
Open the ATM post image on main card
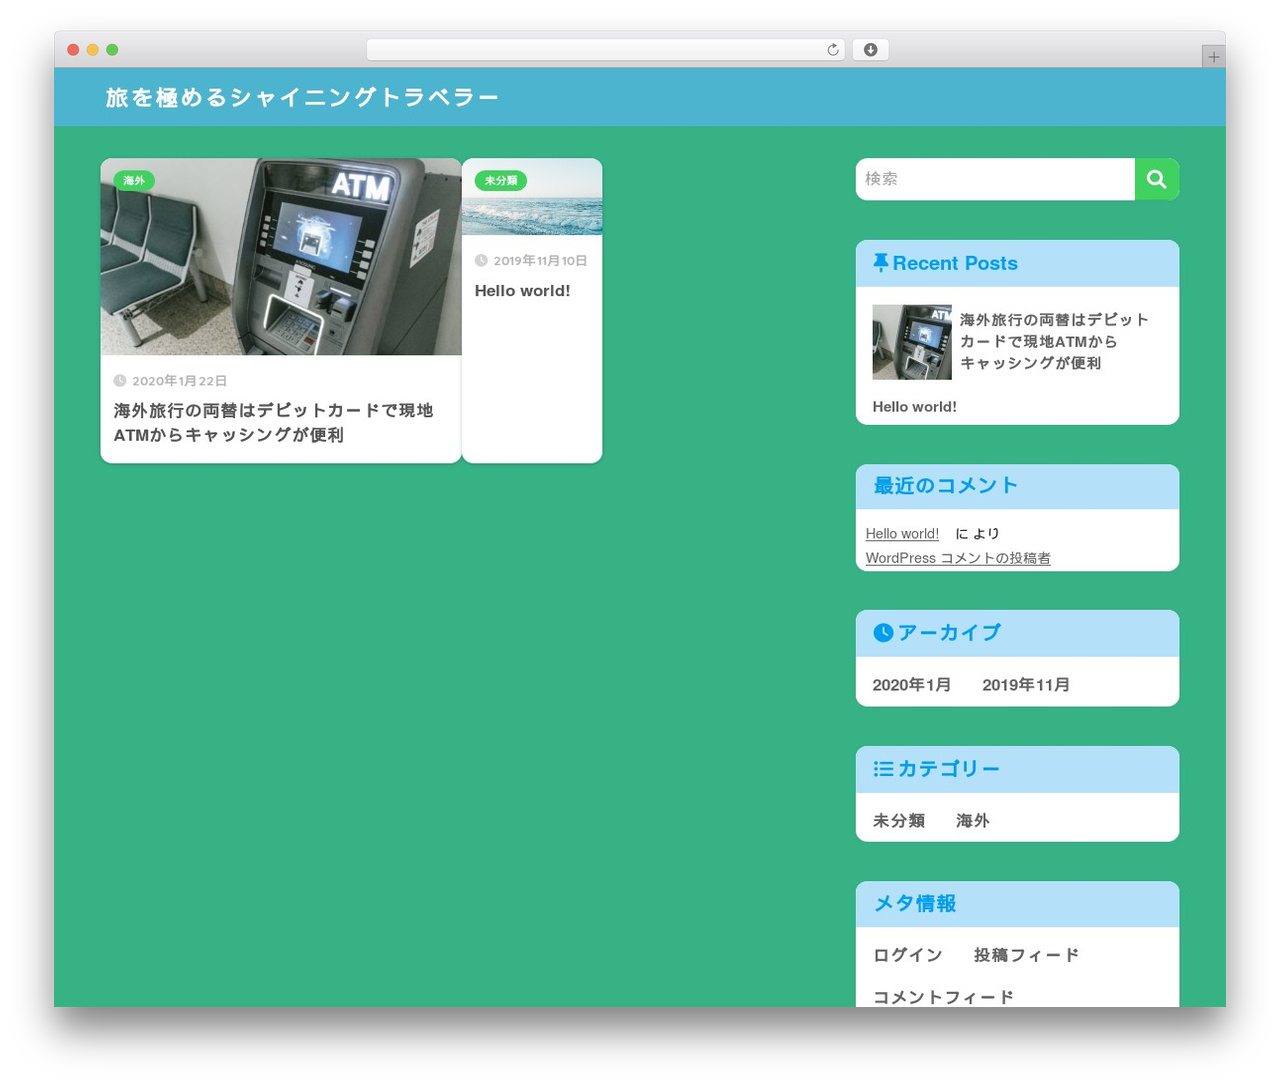pyautogui.click(x=281, y=256)
